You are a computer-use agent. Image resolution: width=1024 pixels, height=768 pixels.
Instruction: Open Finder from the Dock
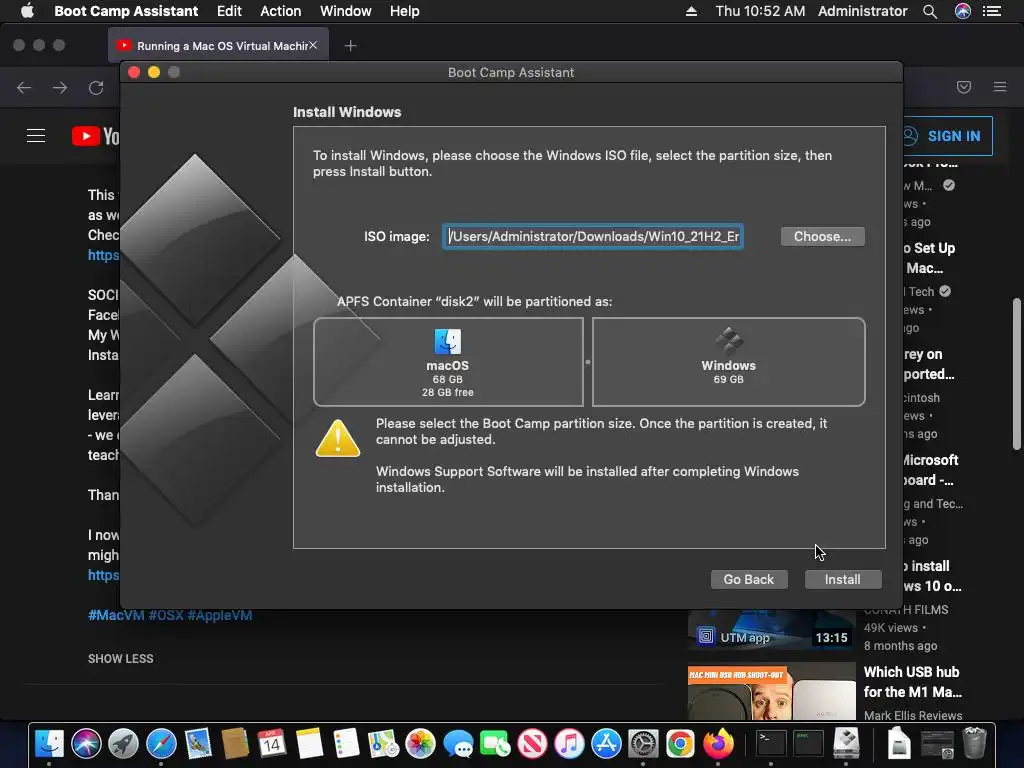pyautogui.click(x=49, y=743)
